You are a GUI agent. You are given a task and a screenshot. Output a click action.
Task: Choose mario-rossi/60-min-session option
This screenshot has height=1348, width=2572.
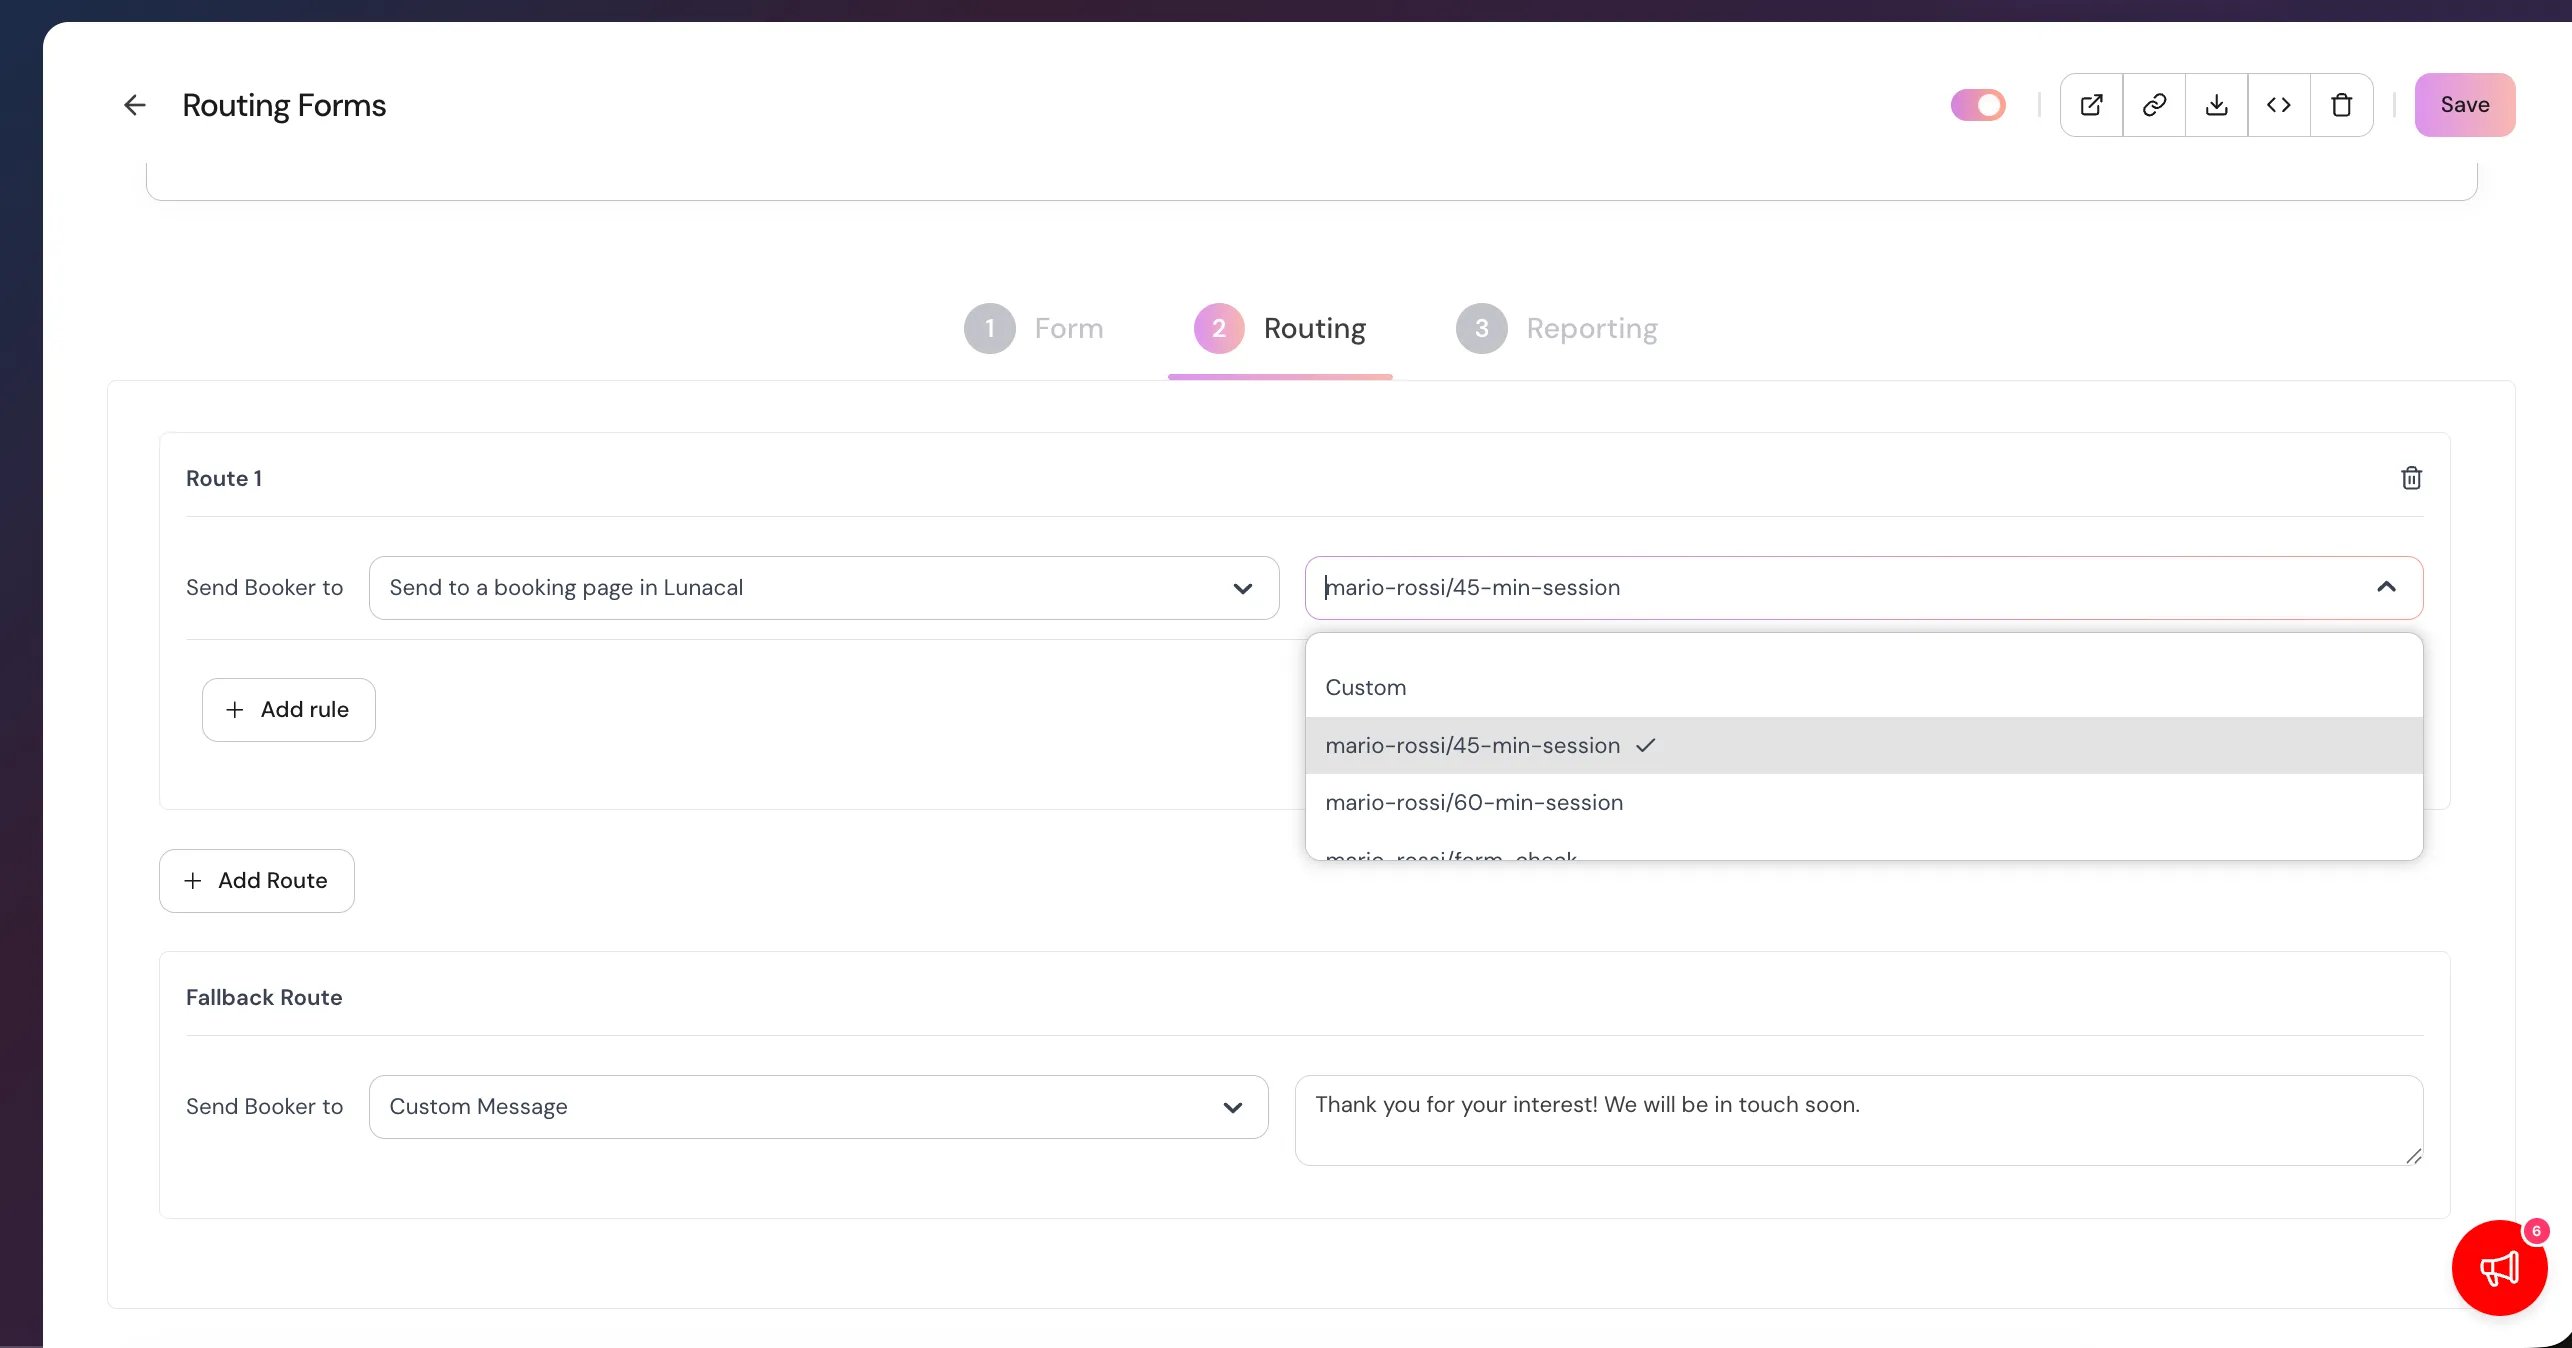click(x=1864, y=802)
